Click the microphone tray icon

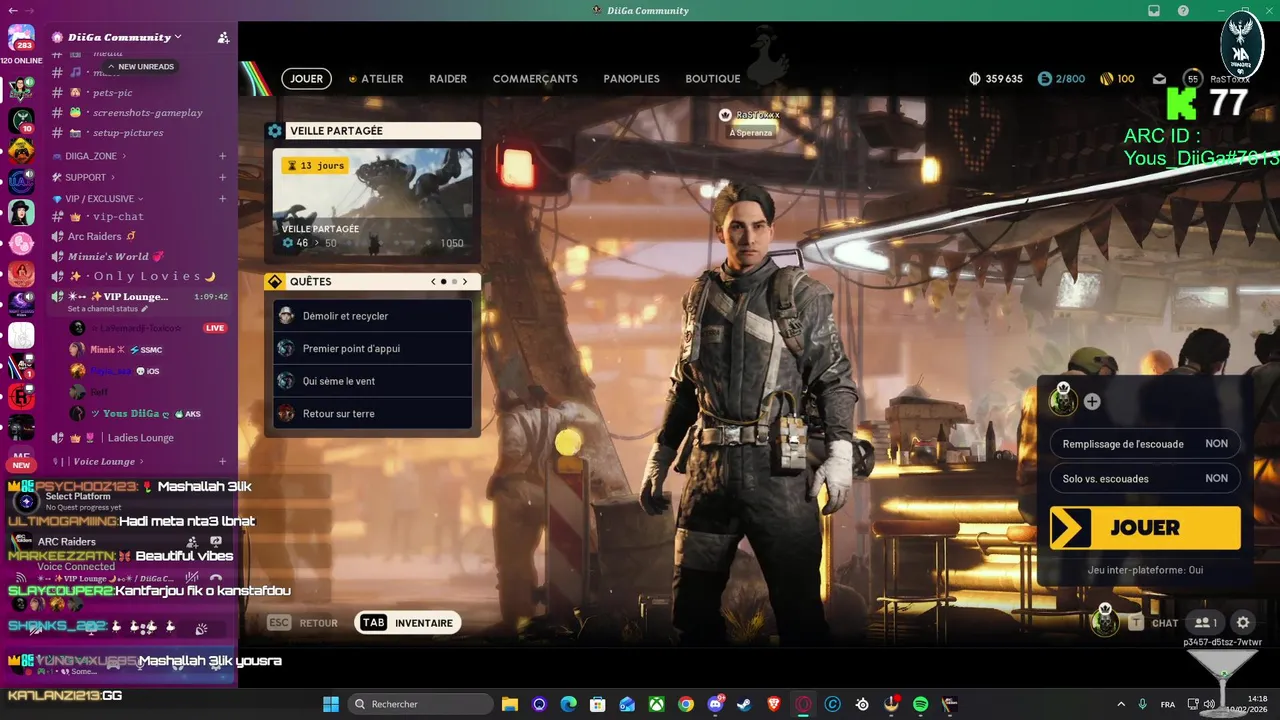point(1142,704)
